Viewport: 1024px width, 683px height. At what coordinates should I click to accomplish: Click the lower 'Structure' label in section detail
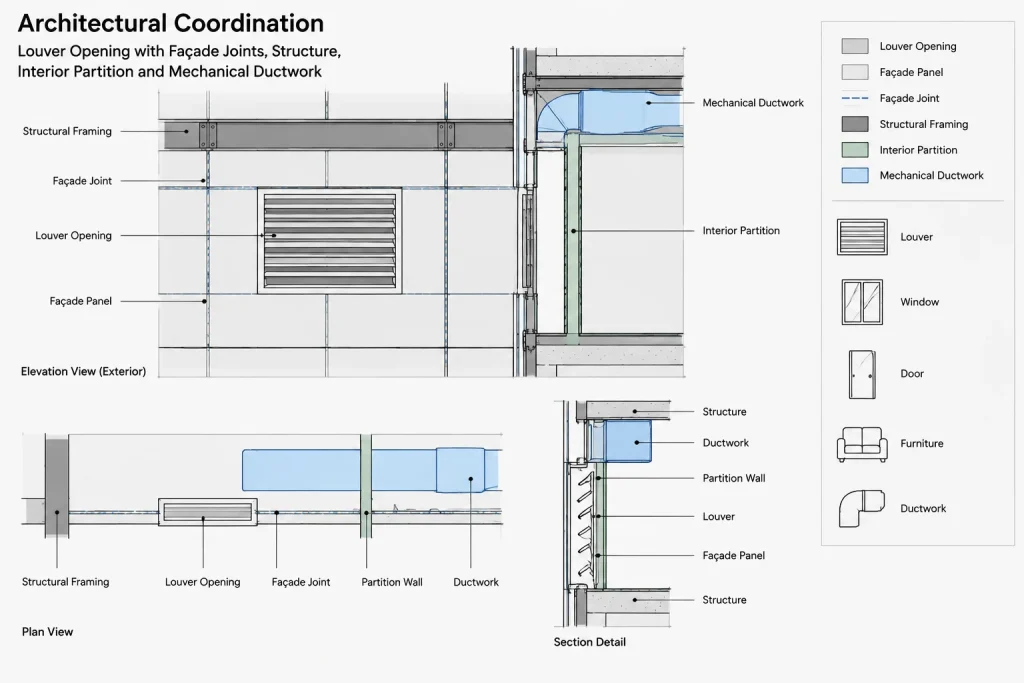point(724,600)
